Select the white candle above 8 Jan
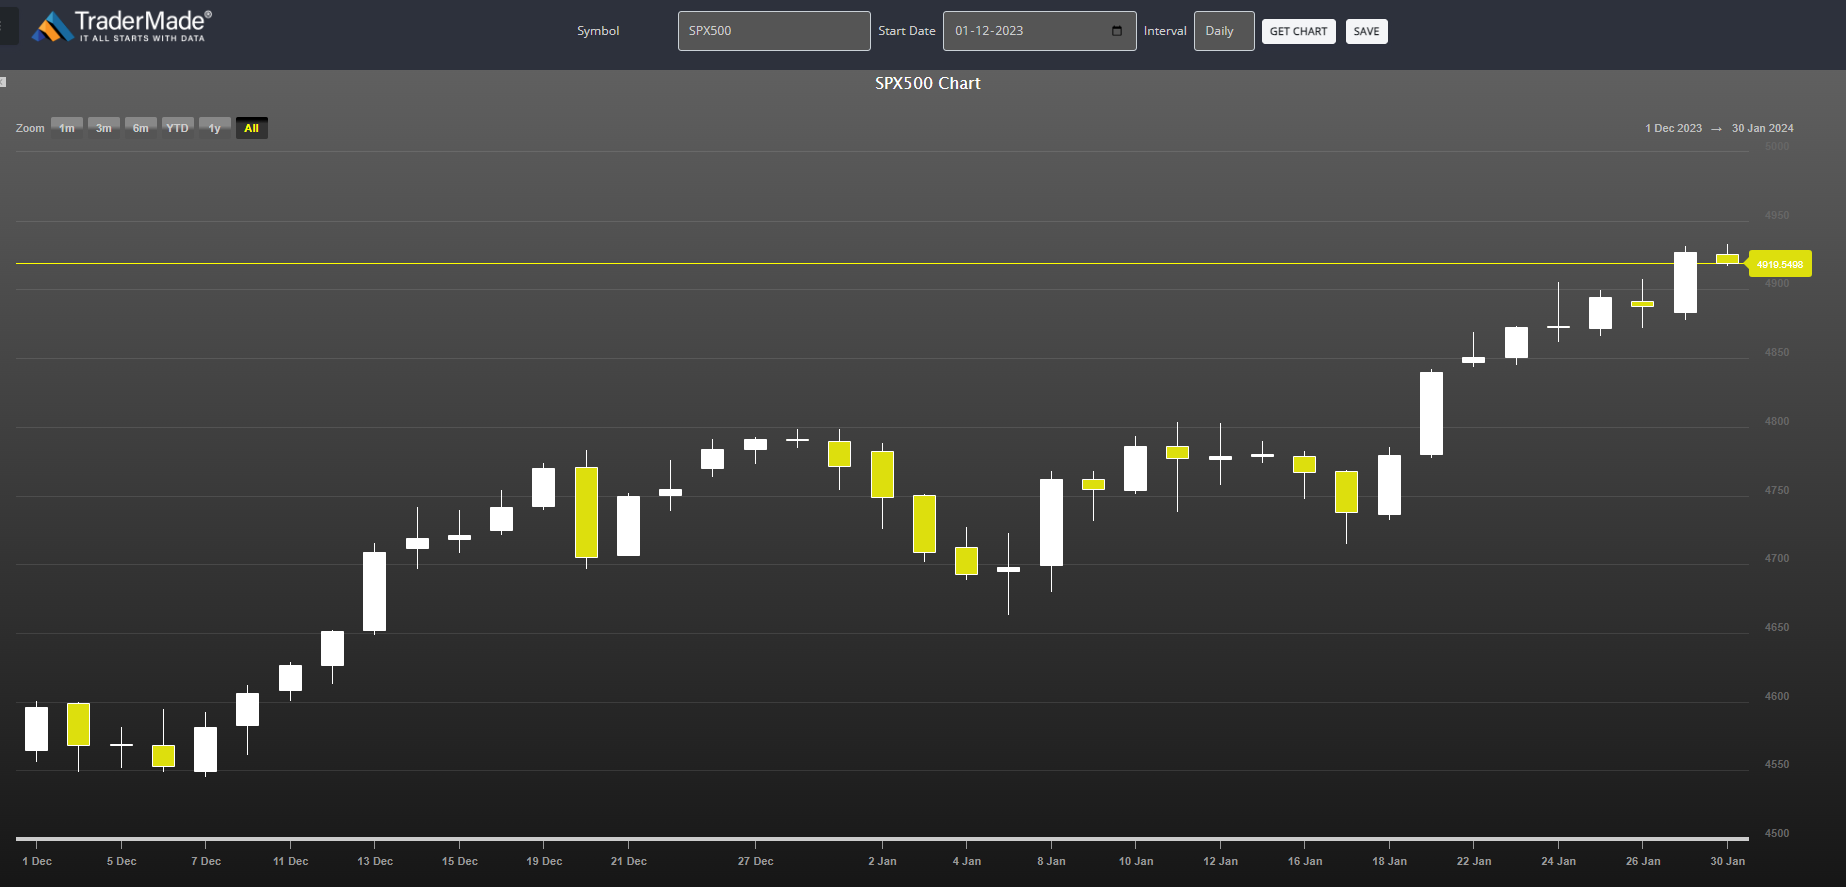Screen dimensions: 1846x887 tap(1051, 522)
